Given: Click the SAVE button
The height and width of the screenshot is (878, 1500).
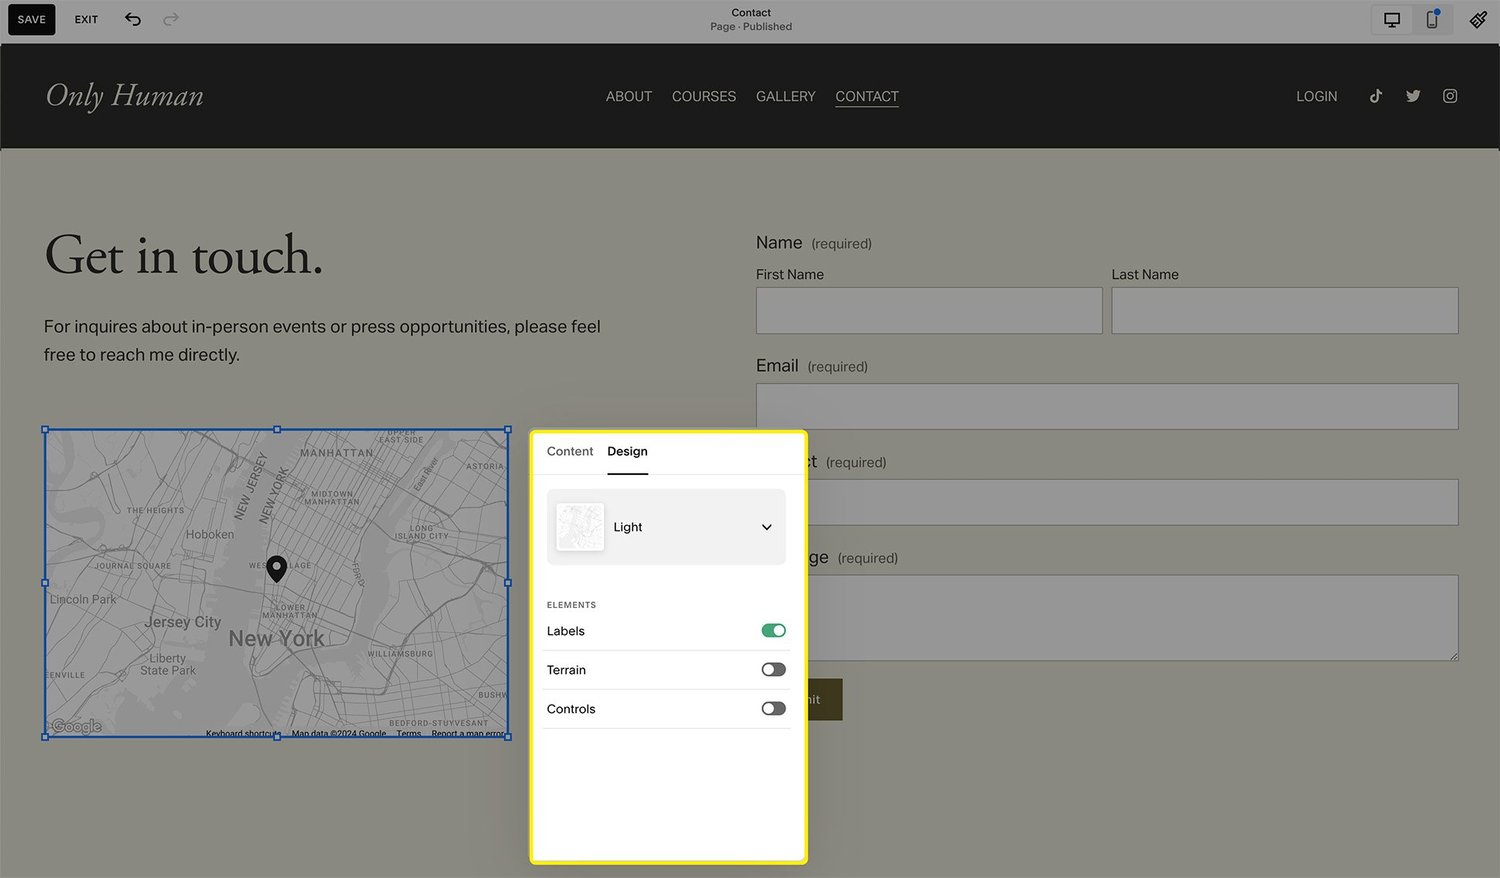Looking at the screenshot, I should [x=31, y=19].
